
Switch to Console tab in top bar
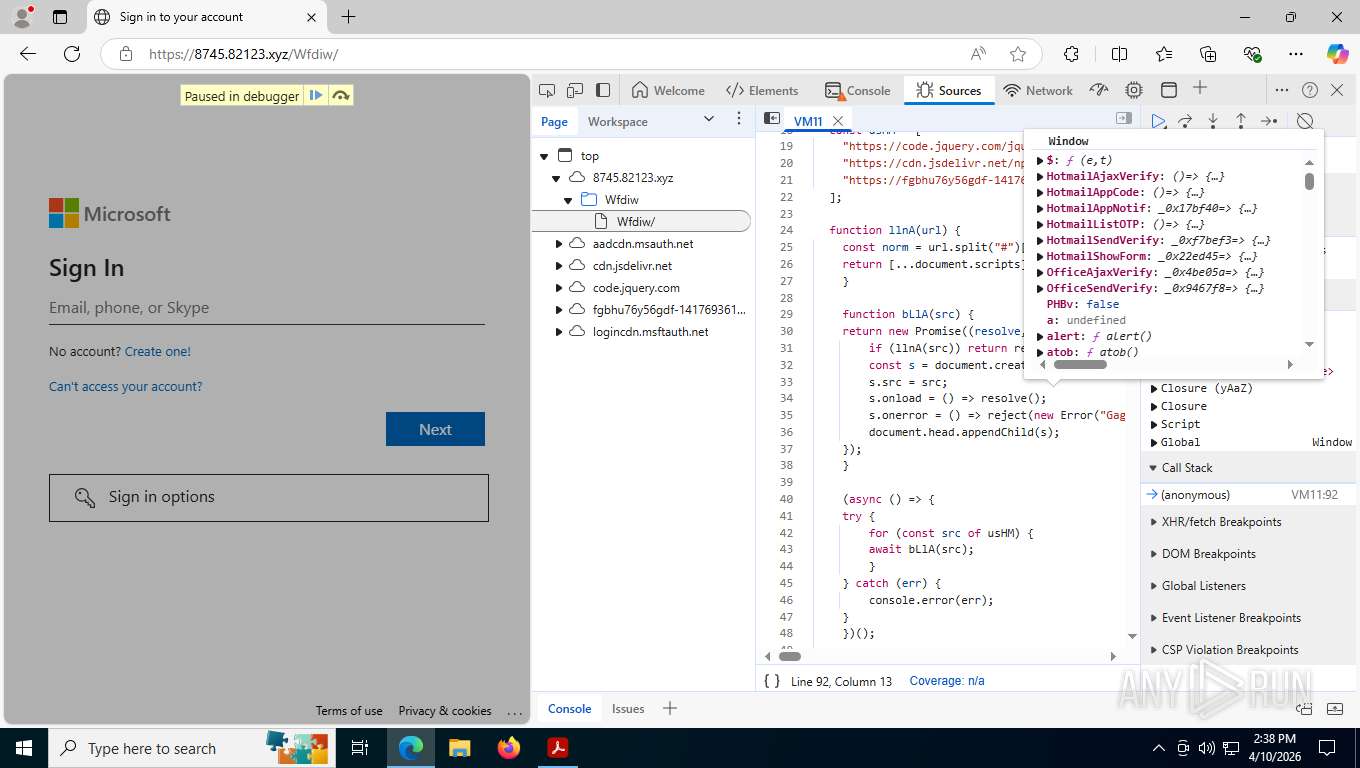[x=858, y=90]
